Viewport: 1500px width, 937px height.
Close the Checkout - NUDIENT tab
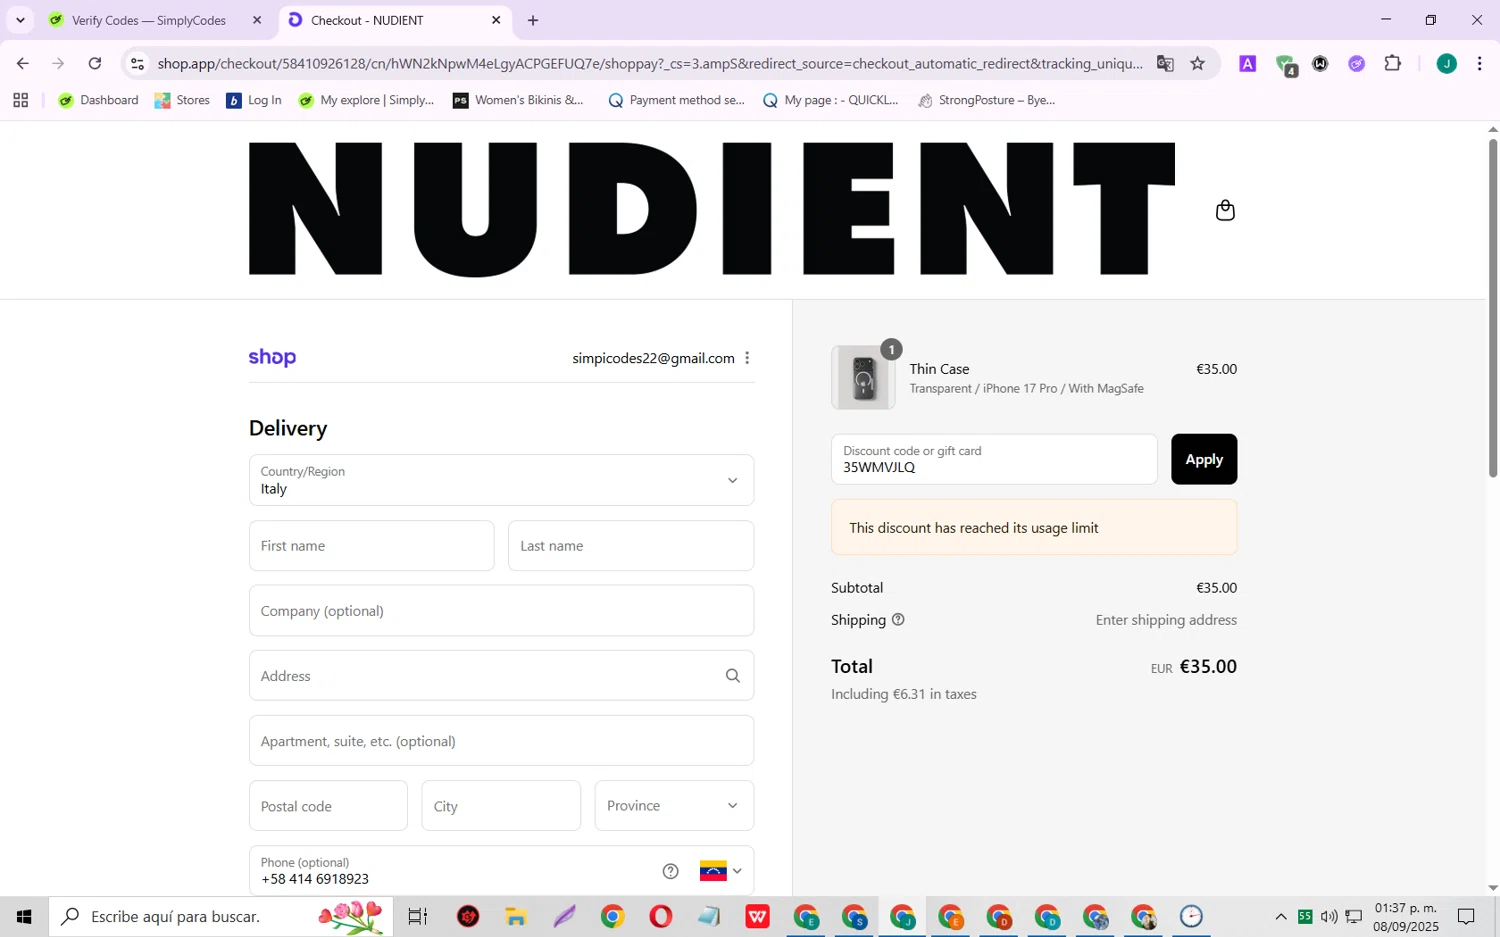496,20
